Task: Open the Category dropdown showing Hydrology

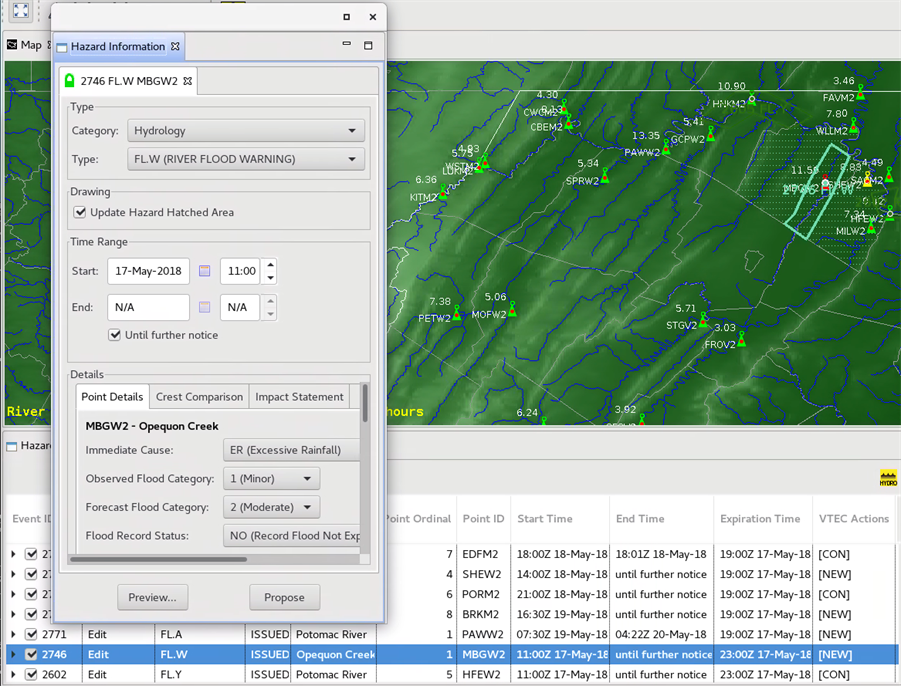Action: (x=246, y=130)
